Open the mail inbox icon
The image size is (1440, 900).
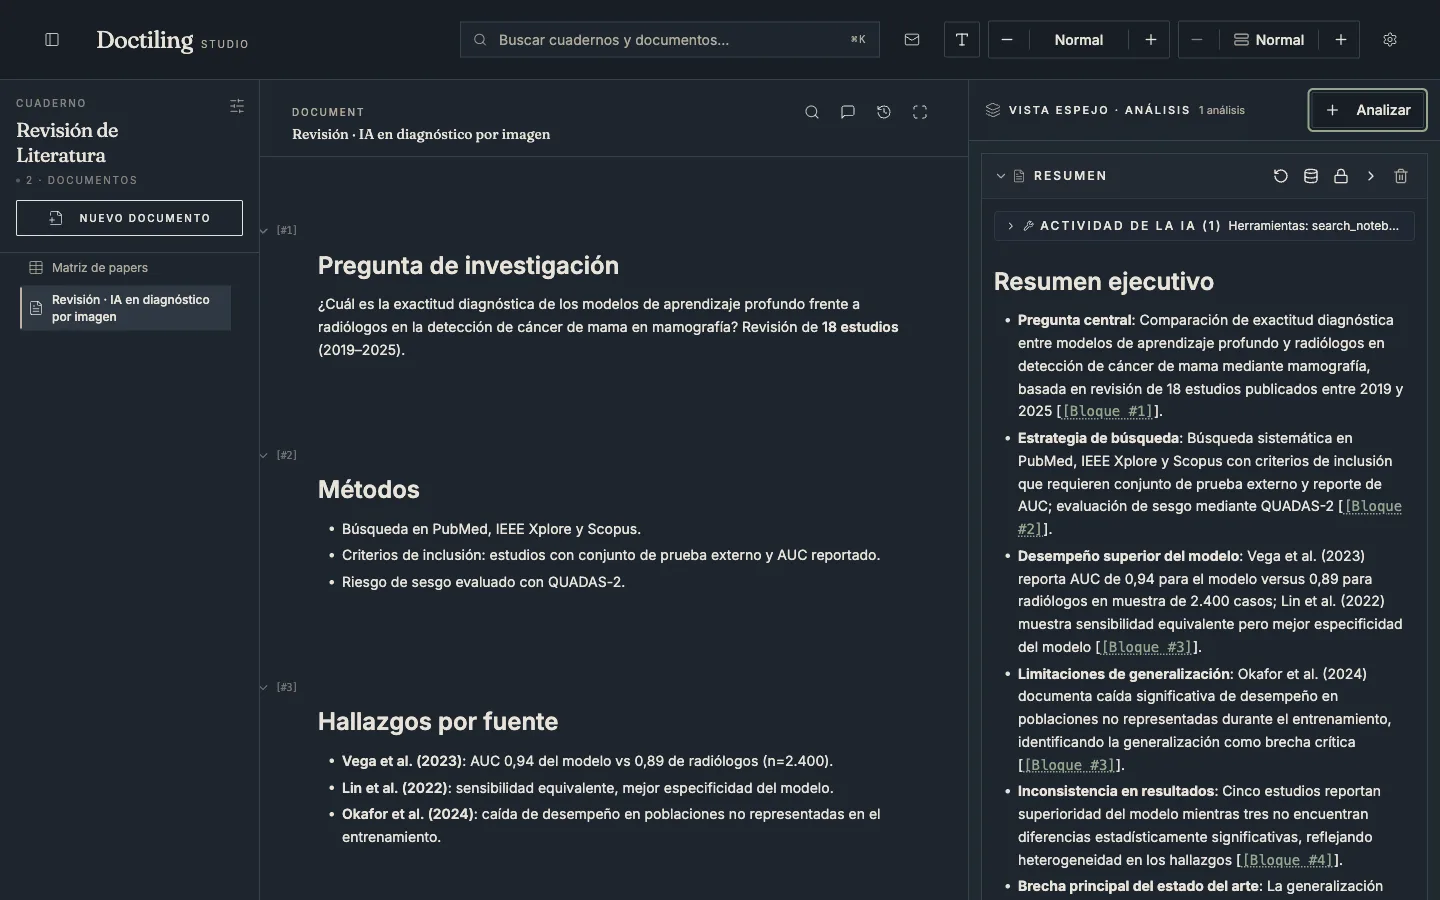click(x=912, y=40)
